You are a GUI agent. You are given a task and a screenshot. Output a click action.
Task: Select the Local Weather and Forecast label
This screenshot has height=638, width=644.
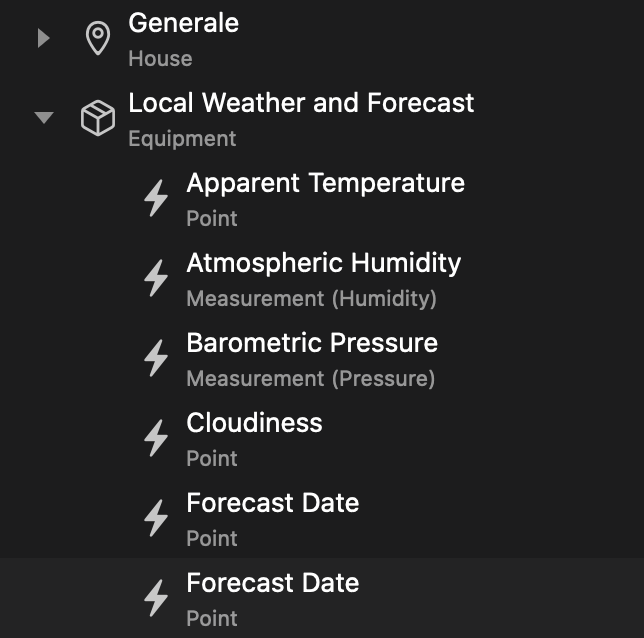[x=301, y=103]
